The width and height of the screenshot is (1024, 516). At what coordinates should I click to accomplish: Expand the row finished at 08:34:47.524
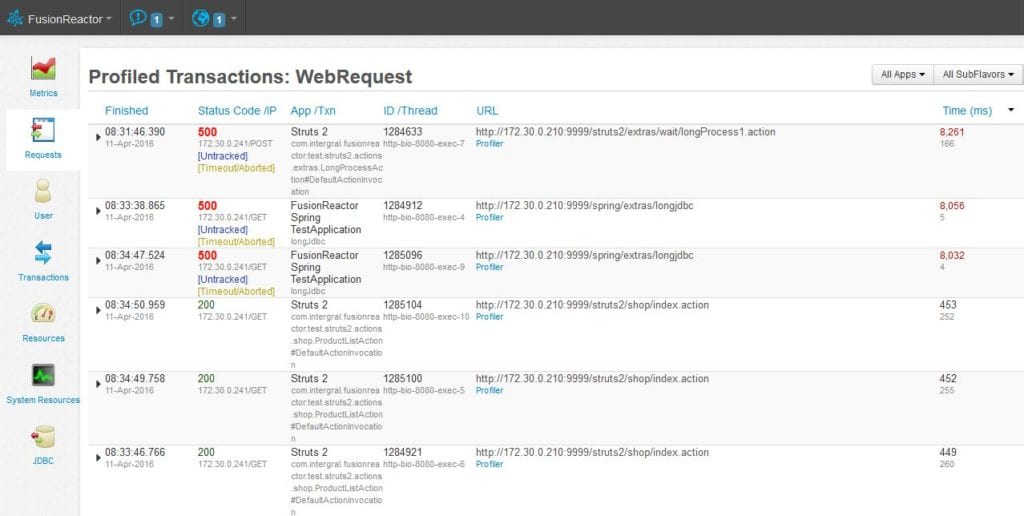(99, 261)
